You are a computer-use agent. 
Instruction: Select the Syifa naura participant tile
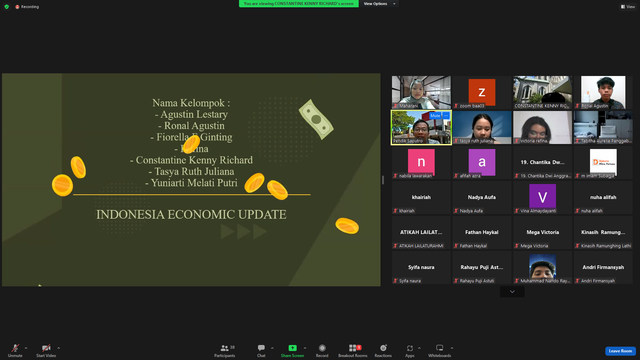point(421,268)
